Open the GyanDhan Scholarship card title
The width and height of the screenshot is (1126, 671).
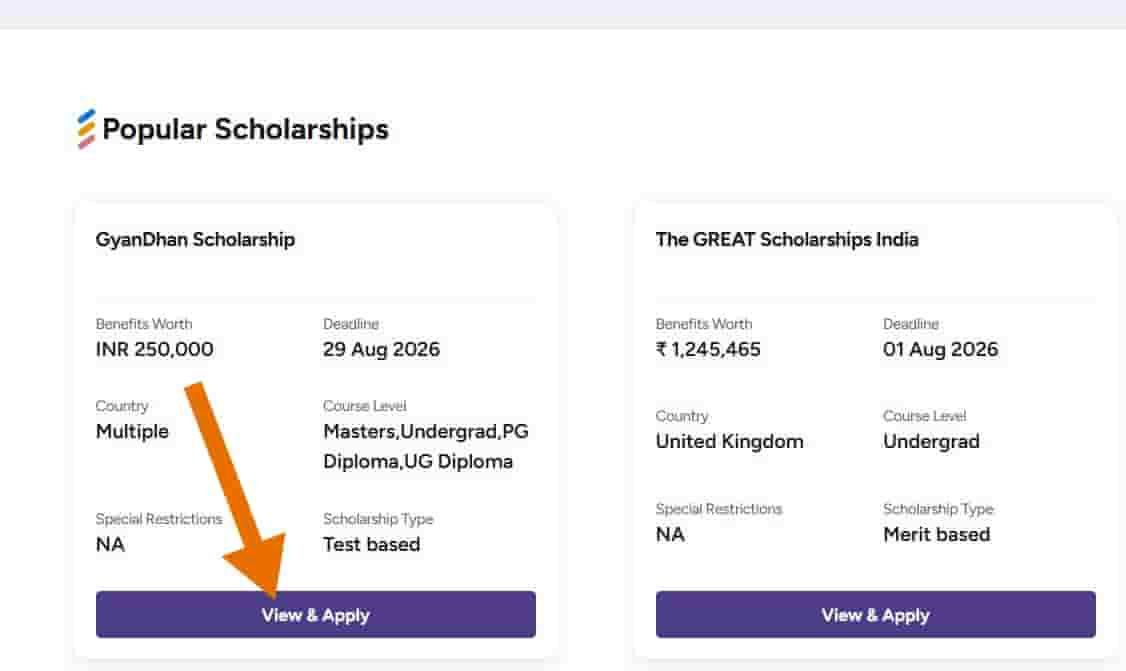(195, 239)
